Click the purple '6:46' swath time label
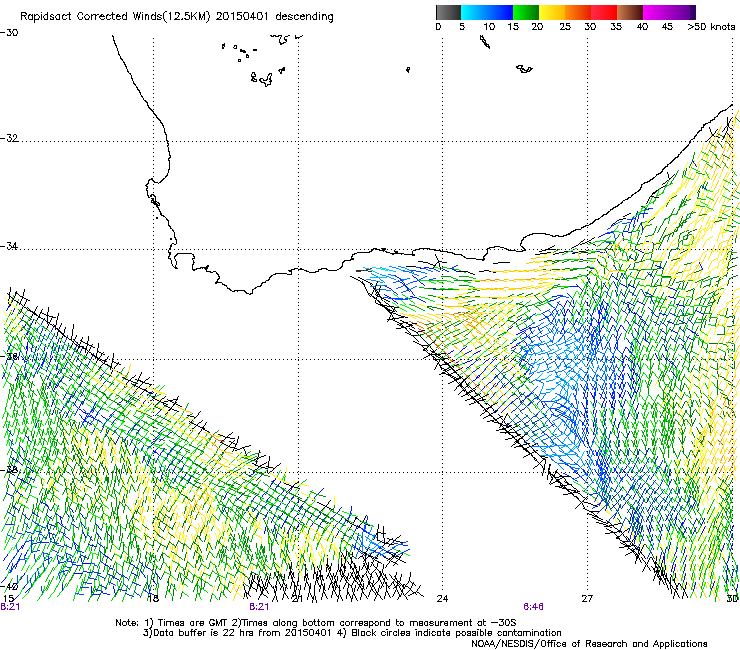740x650 pixels. tap(533, 607)
